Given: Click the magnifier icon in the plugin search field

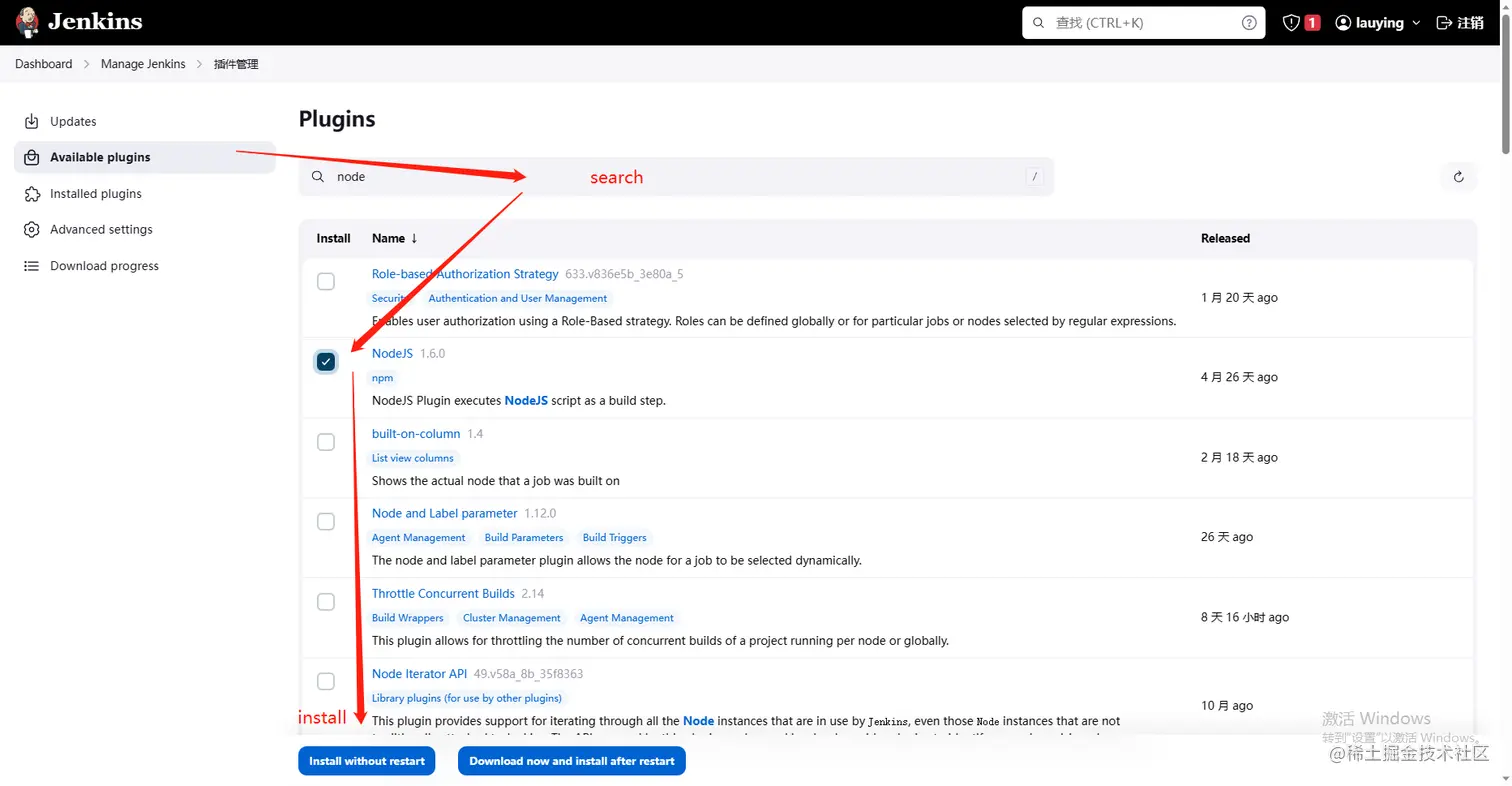Looking at the screenshot, I should tap(318, 176).
